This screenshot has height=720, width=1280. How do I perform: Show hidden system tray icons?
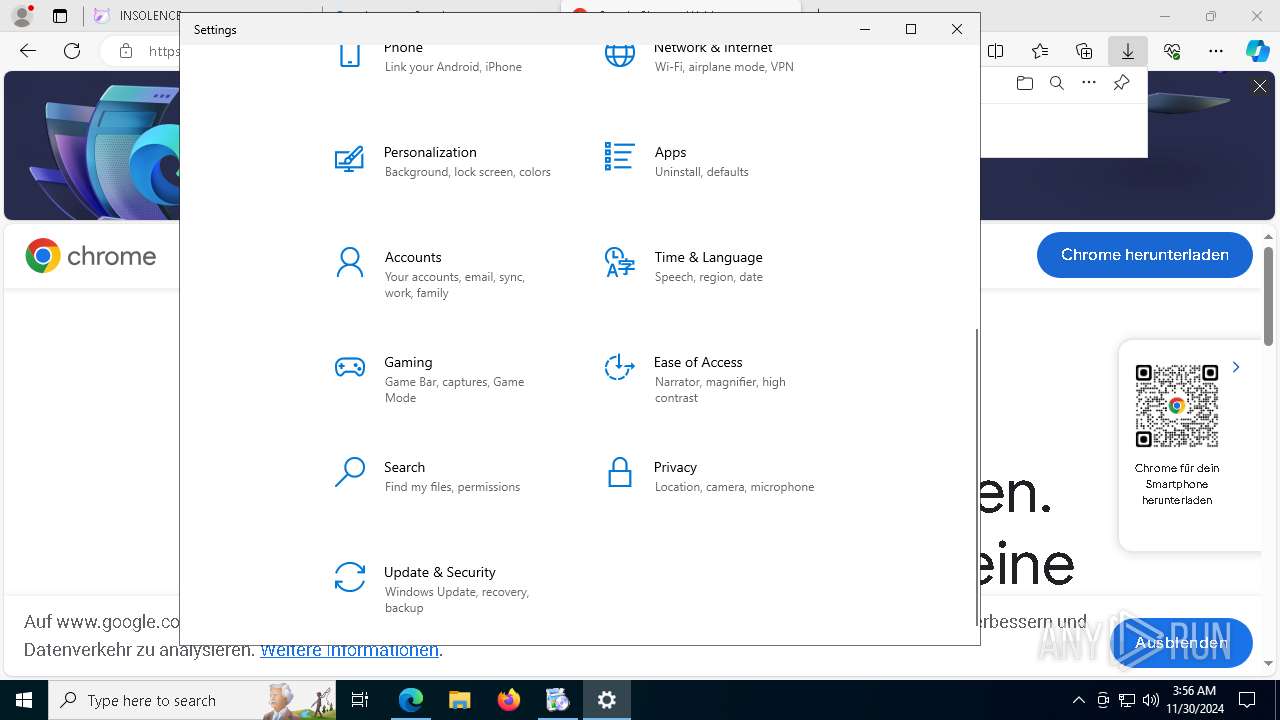click(1078, 700)
